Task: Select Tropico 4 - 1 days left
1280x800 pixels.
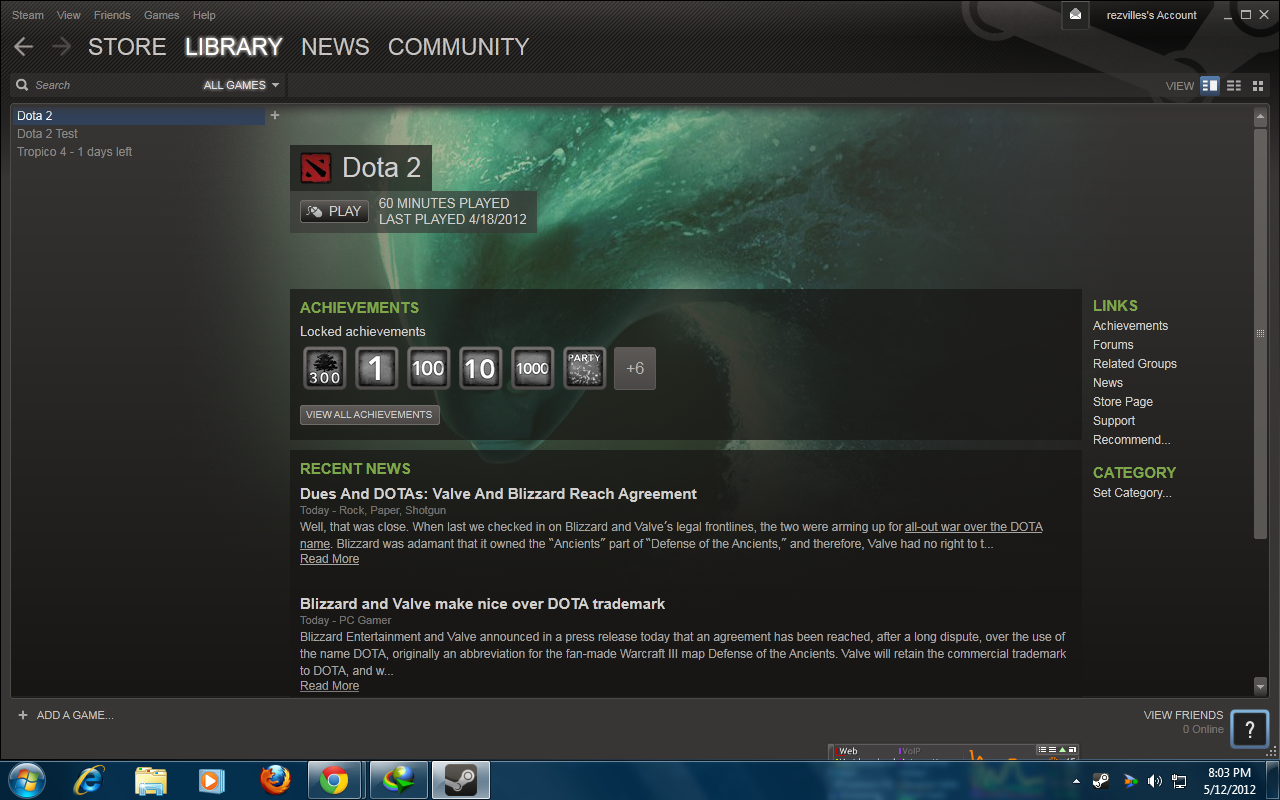Action: (75, 152)
